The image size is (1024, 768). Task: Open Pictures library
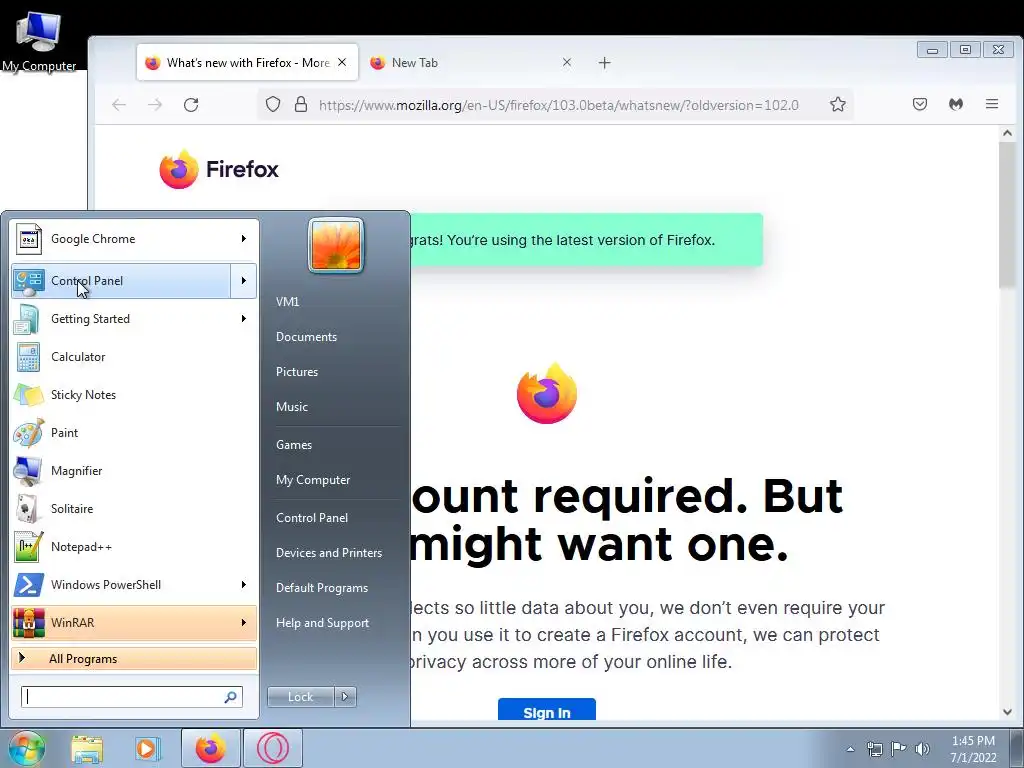tap(296, 372)
